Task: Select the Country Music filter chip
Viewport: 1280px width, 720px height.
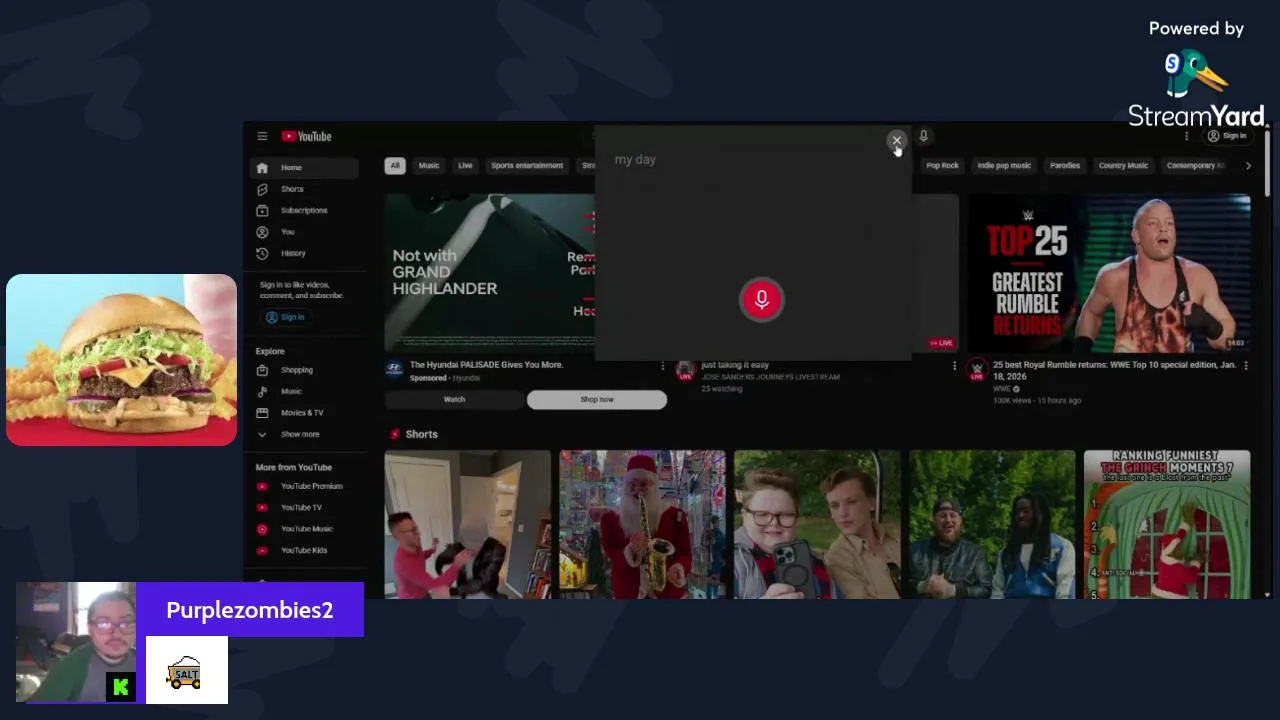Action: click(x=1123, y=166)
